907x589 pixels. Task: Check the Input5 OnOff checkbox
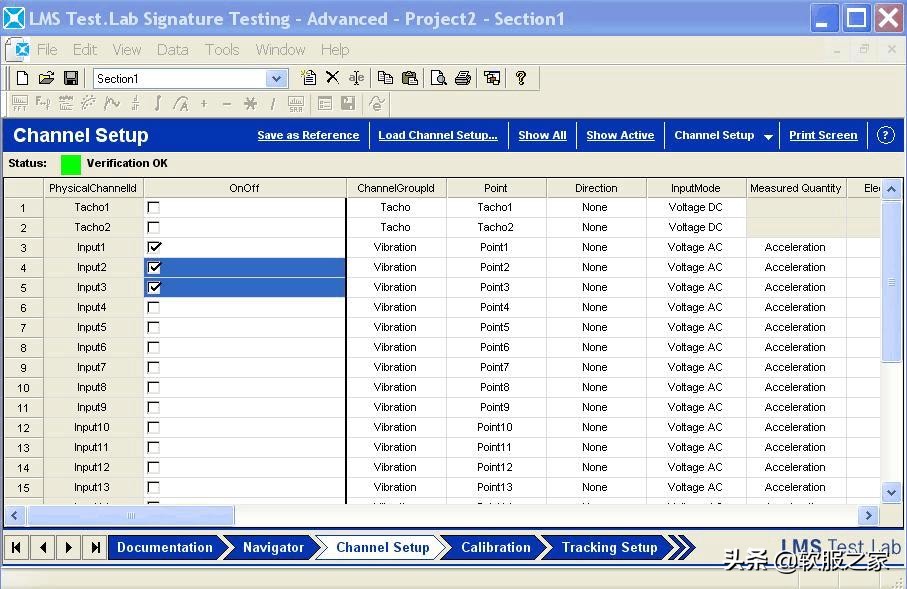pos(153,327)
